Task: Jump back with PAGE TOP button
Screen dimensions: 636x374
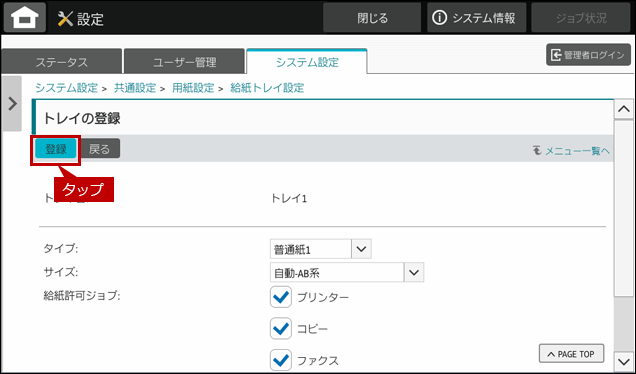Action: click(x=571, y=354)
